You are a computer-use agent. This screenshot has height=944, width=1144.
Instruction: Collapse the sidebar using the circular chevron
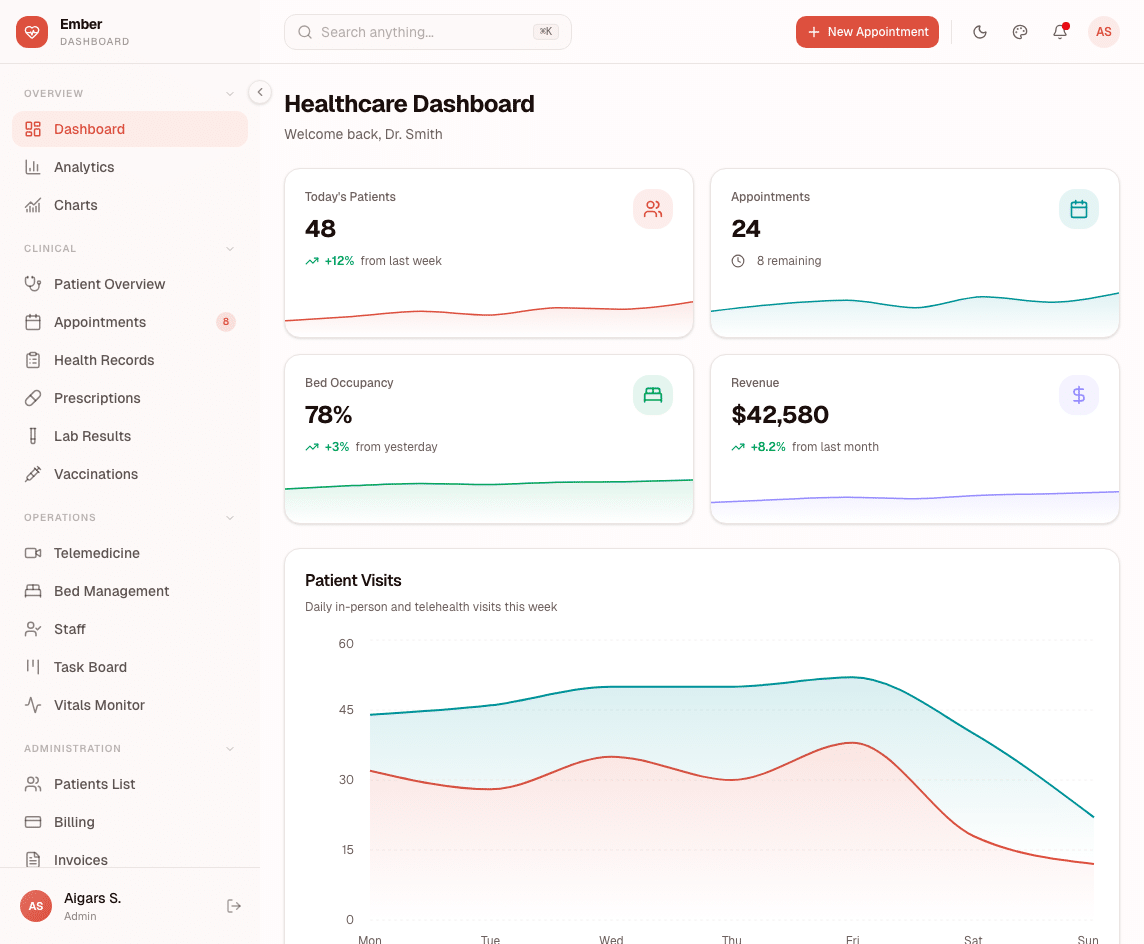point(259,92)
